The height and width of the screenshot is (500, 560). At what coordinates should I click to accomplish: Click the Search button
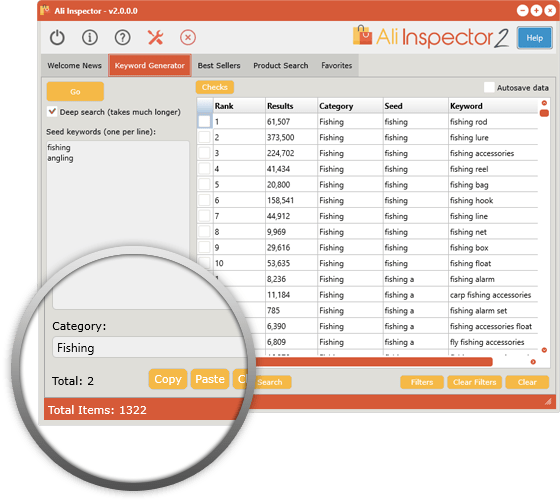tap(271, 382)
